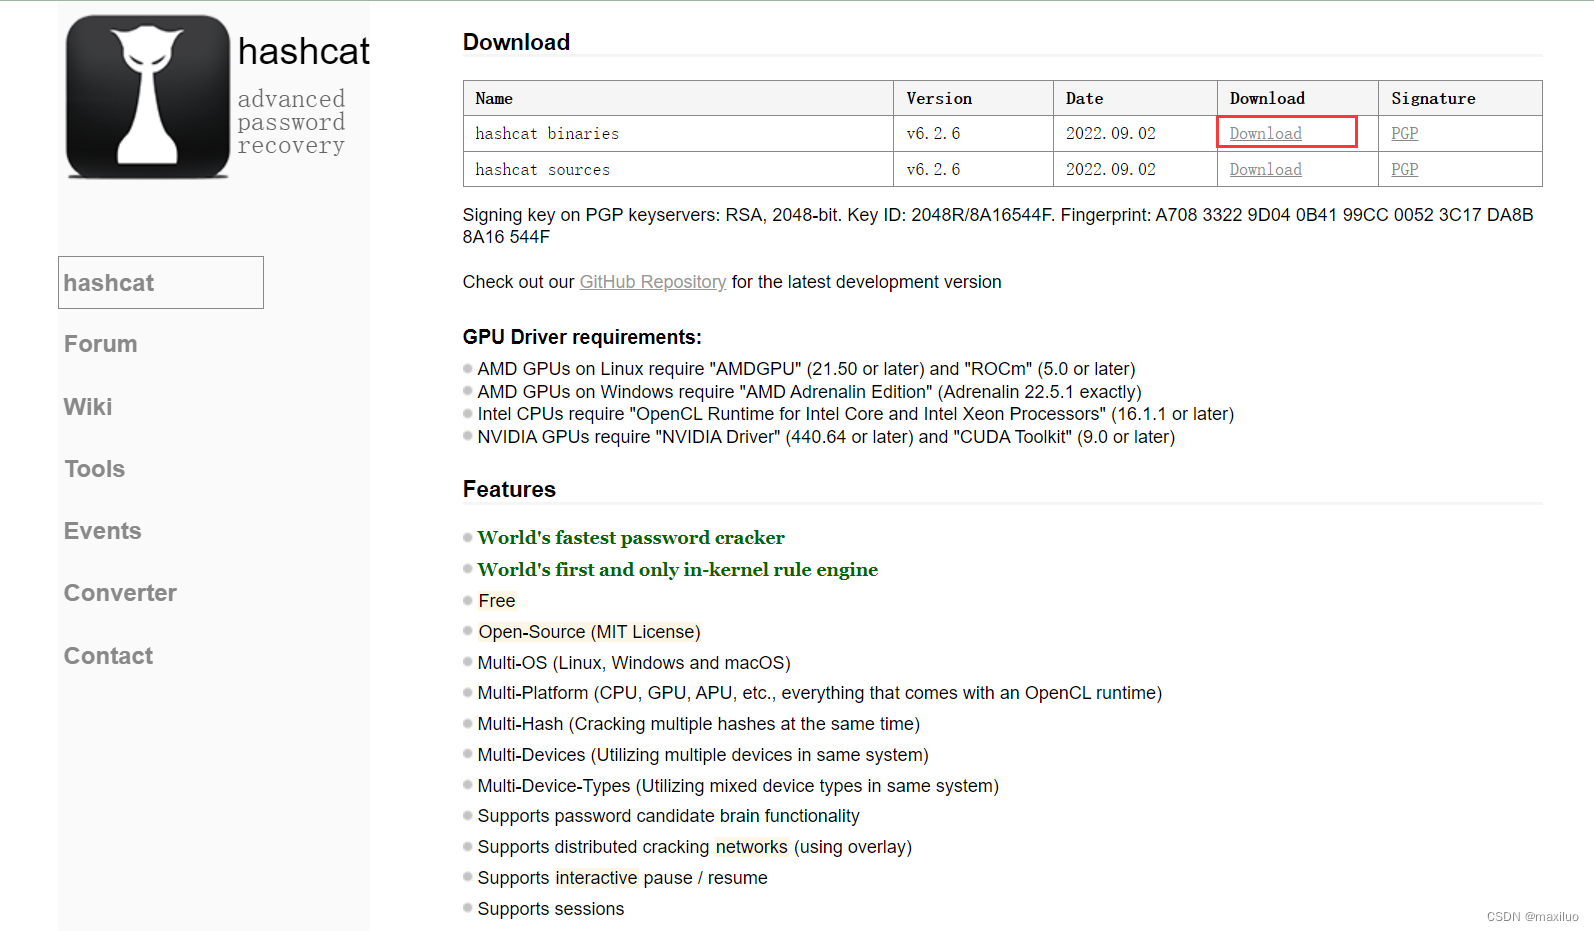Select the Signature column header
Viewport: 1594px width, 931px height.
coord(1460,98)
